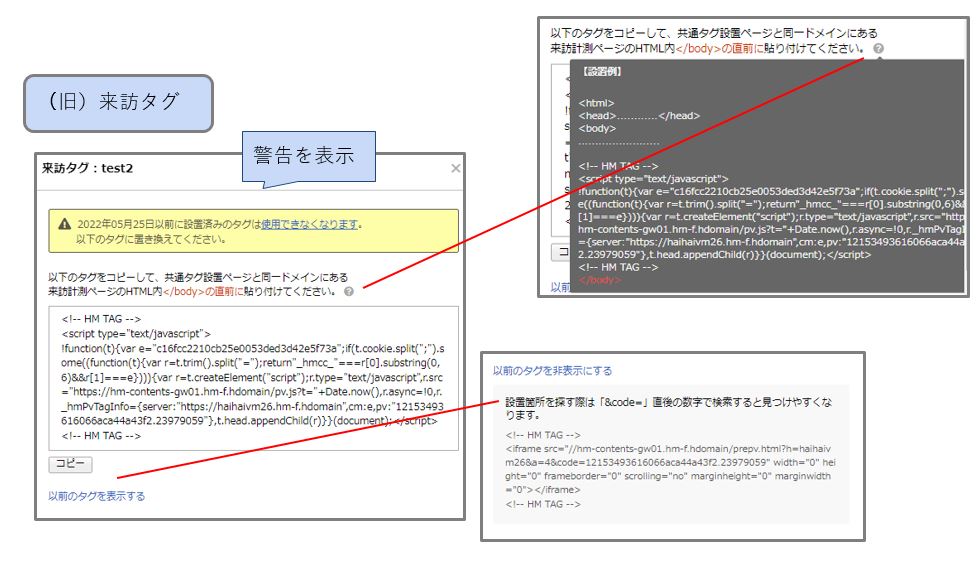Click 以前のタグを表示する link
This screenshot has width=980, height=564.
click(x=97, y=496)
